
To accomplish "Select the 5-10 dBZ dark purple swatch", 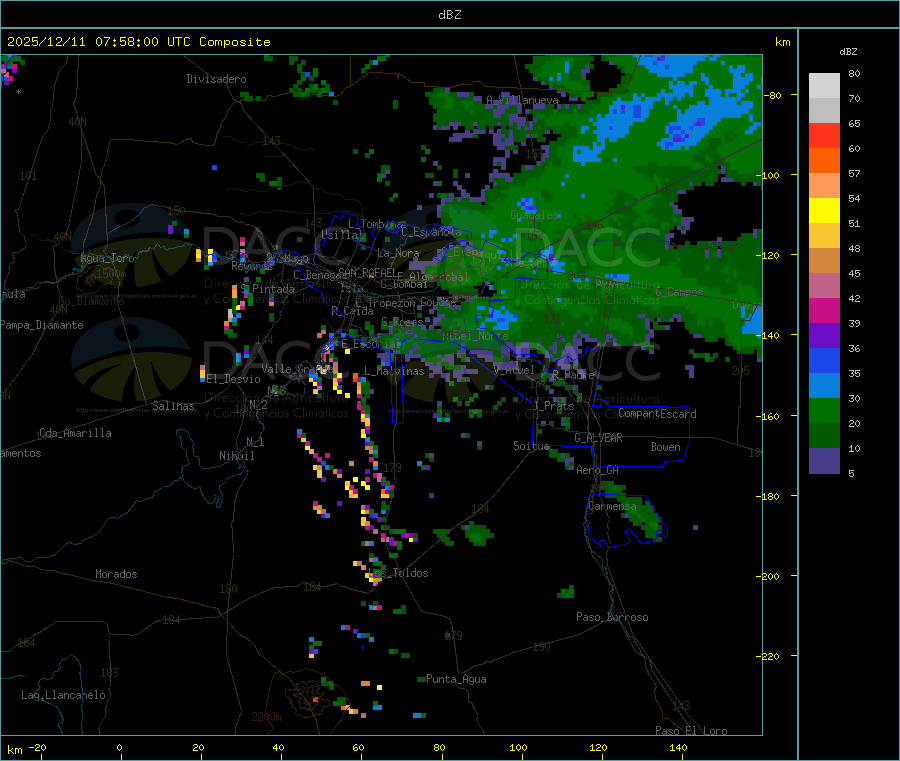I will [824, 461].
